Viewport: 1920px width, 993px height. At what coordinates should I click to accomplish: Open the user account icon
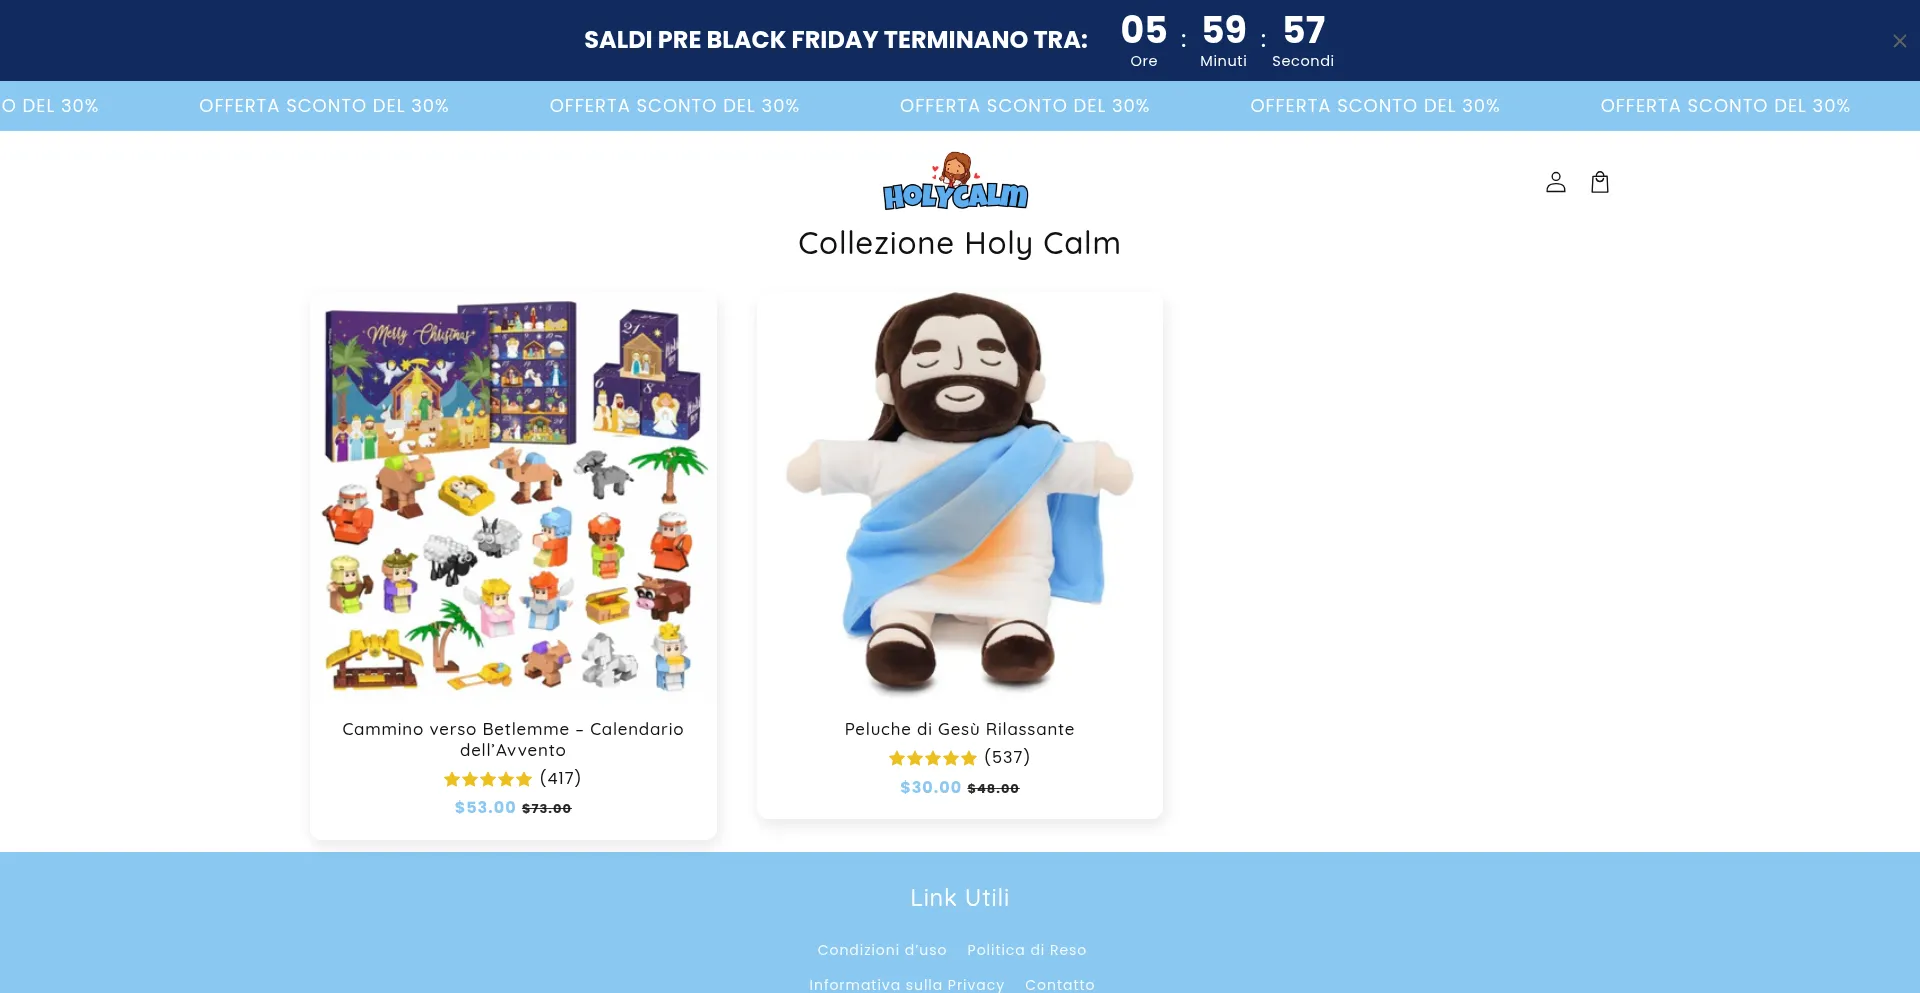coord(1555,182)
